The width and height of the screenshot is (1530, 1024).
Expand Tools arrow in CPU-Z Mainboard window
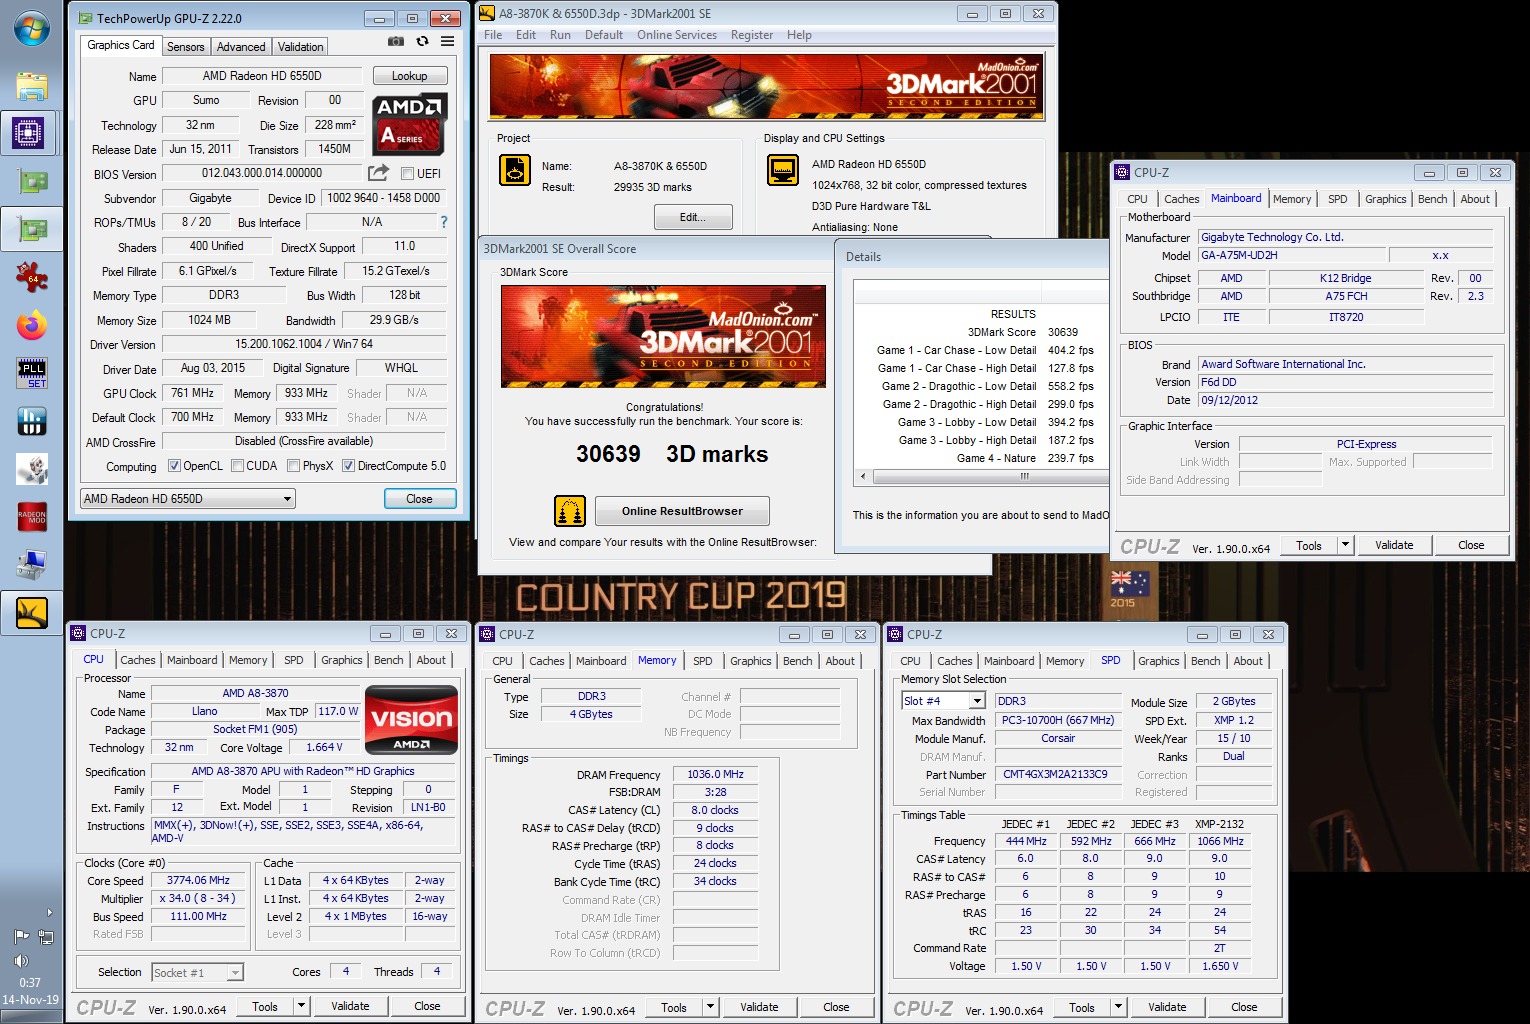point(1346,545)
